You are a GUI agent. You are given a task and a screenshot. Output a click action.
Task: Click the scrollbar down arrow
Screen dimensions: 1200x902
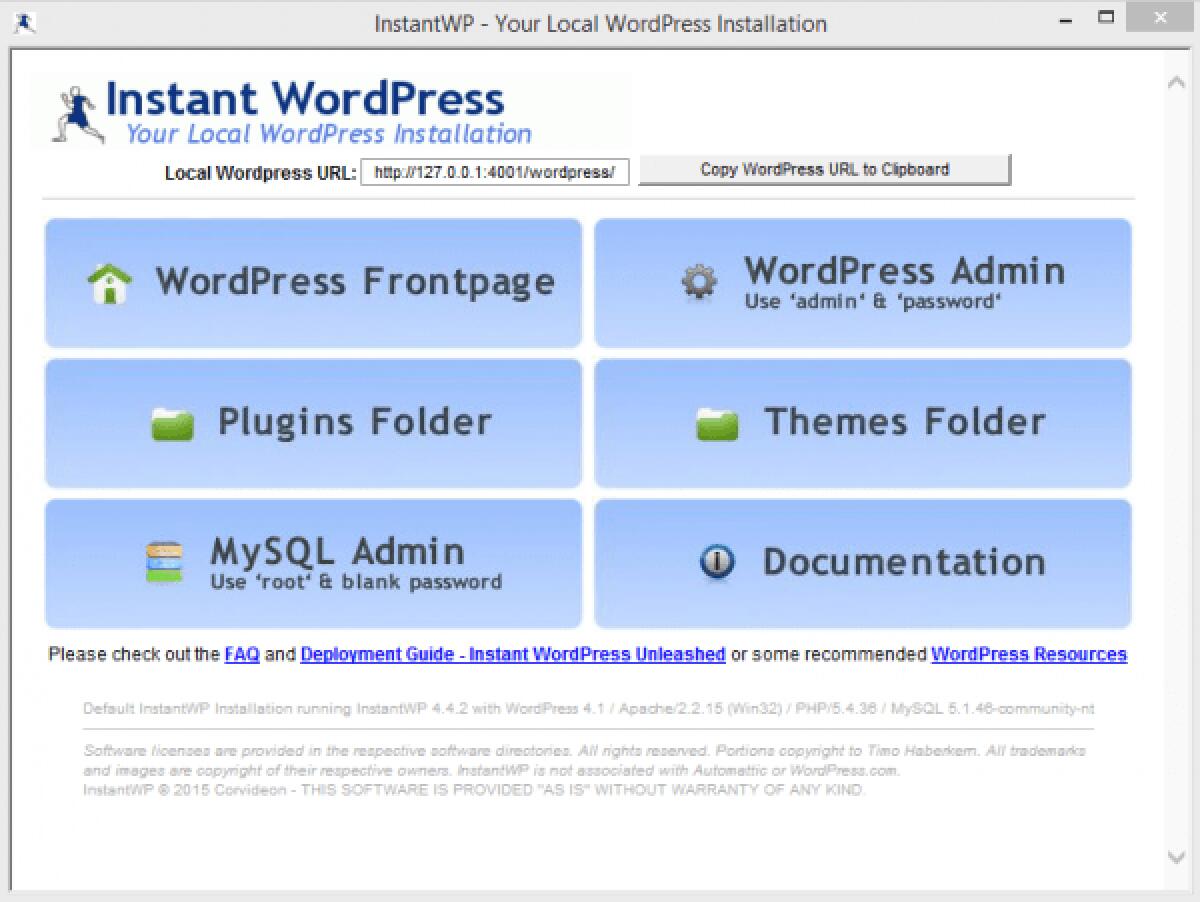point(1177,857)
